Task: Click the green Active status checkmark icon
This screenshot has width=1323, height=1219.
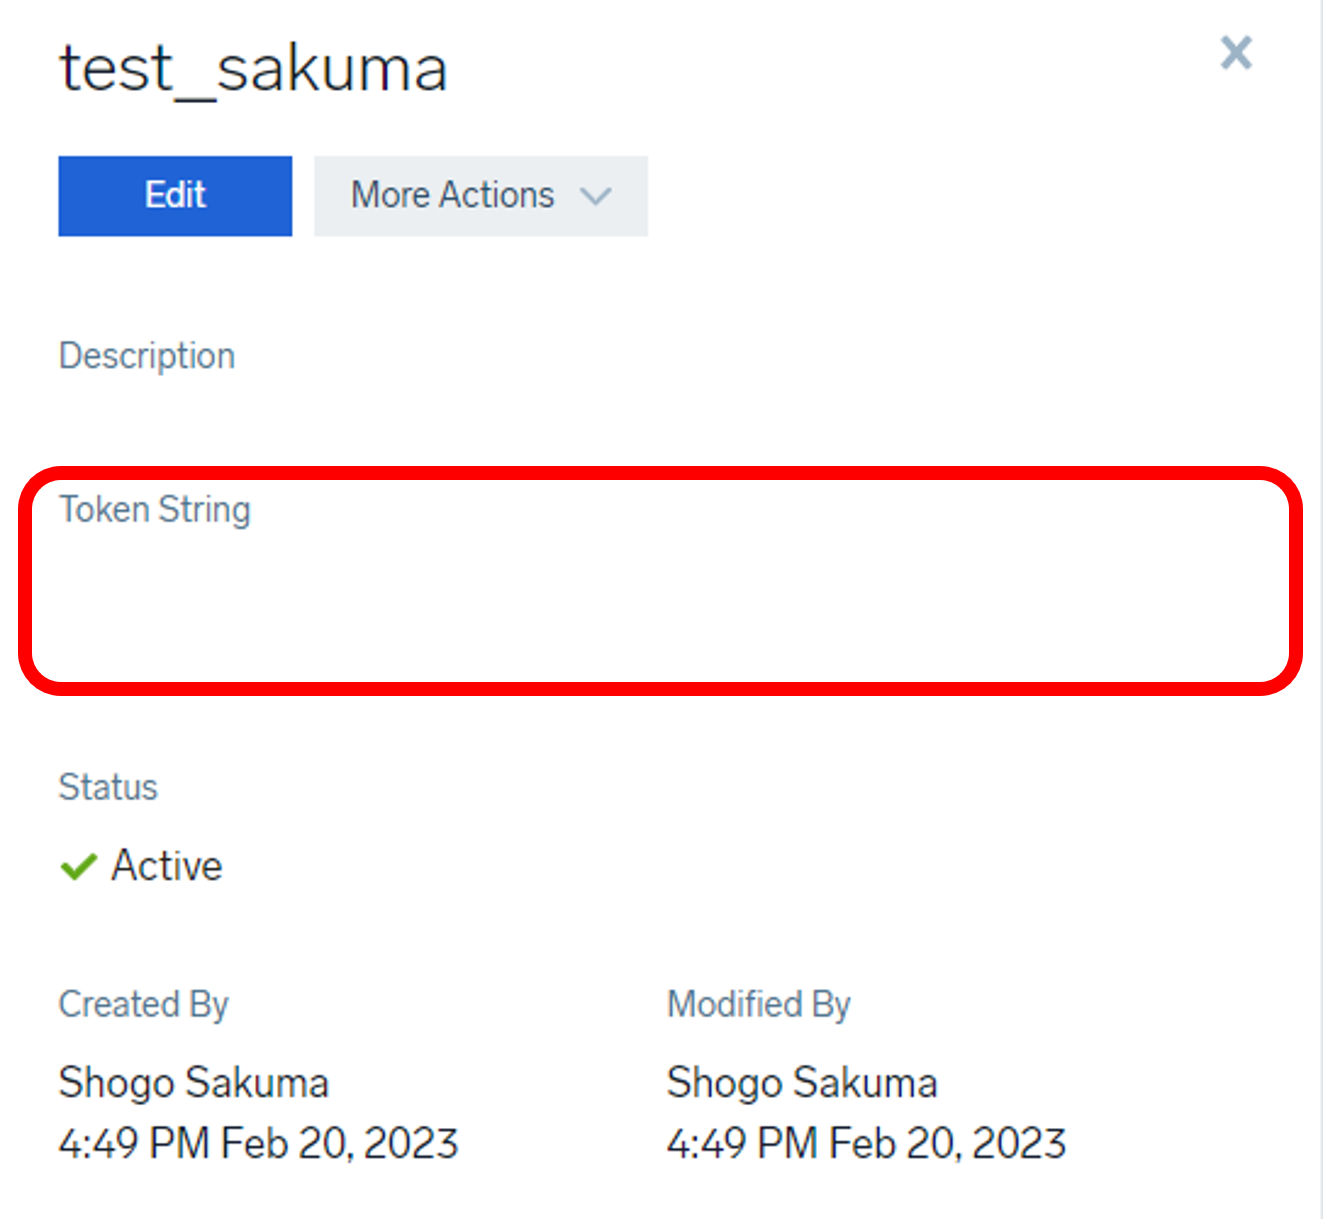Action: pos(79,866)
